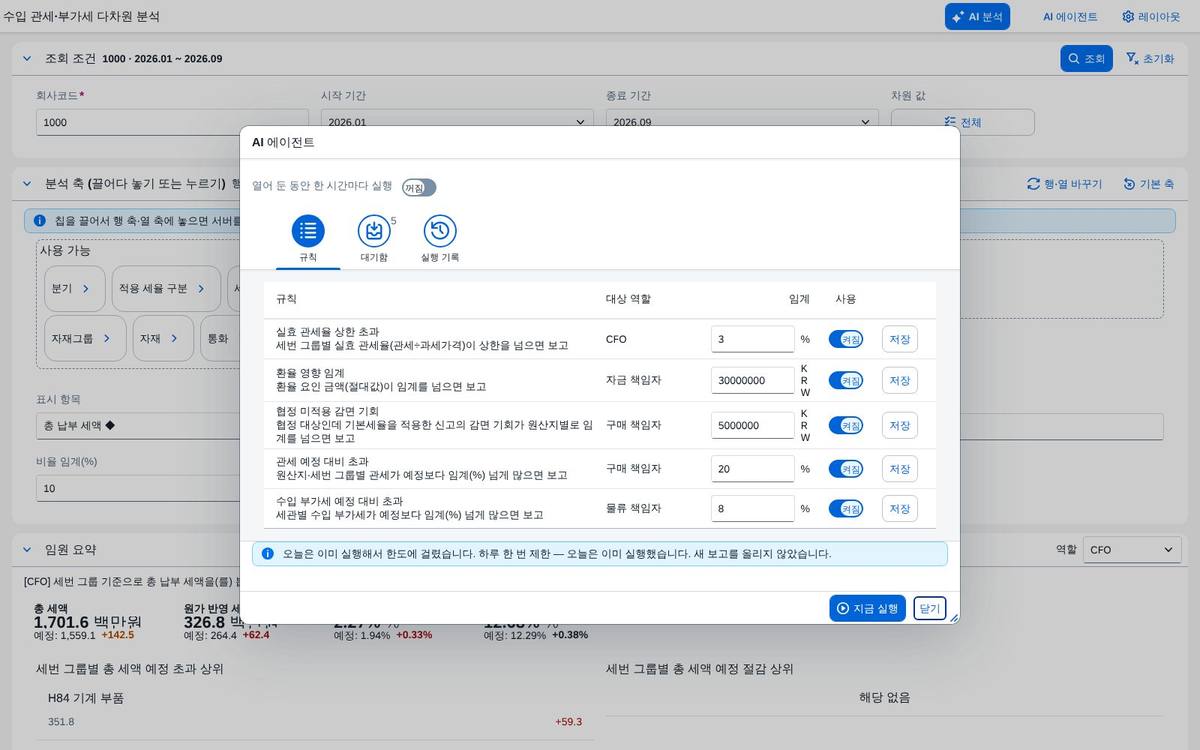
Task: Switch to the 실행 기록 tab
Action: (440, 240)
